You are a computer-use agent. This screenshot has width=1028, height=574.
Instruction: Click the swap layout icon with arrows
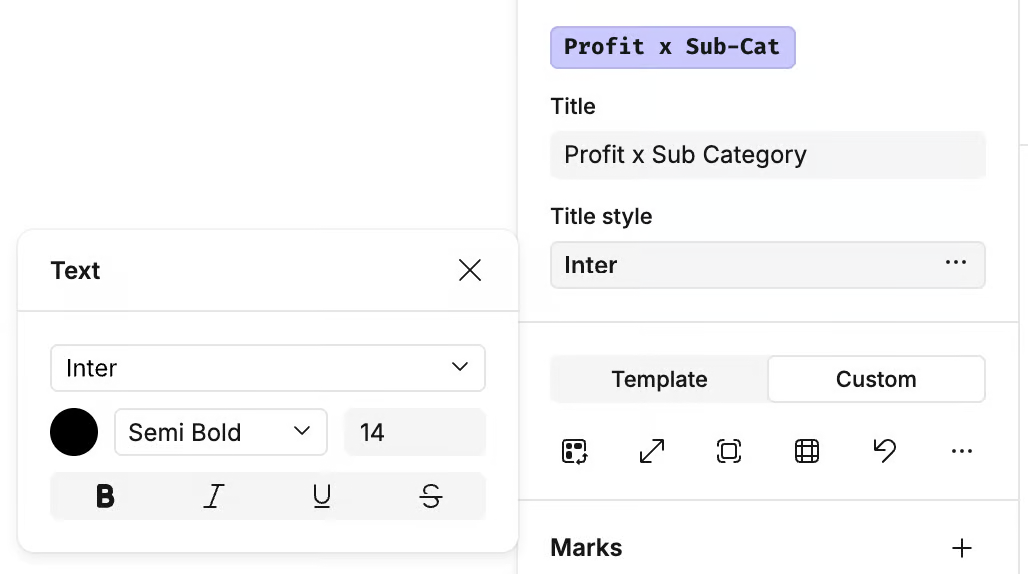click(574, 452)
